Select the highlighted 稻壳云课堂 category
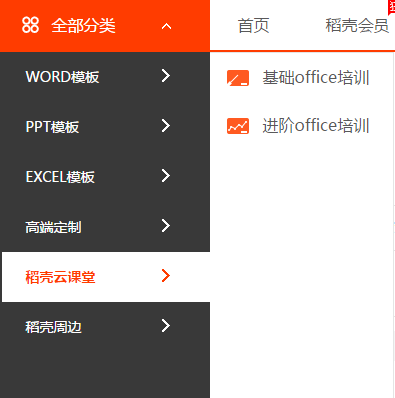 click(106, 277)
